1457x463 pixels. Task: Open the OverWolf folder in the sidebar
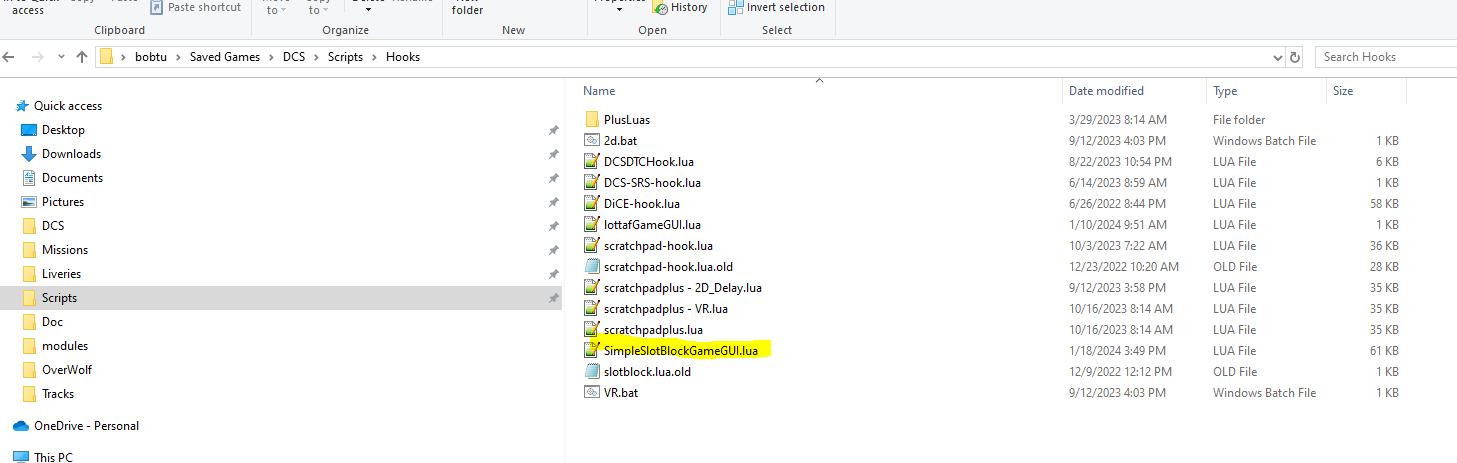(x=66, y=370)
